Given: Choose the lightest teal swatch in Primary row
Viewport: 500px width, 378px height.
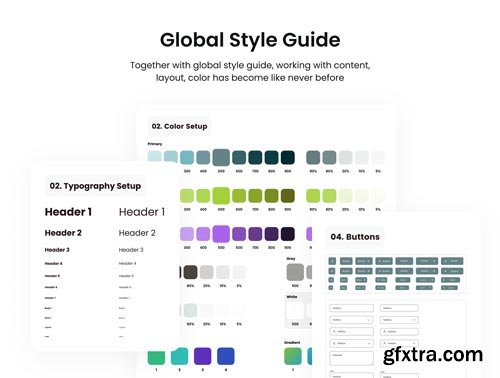Looking at the screenshot, I should 154,156.
